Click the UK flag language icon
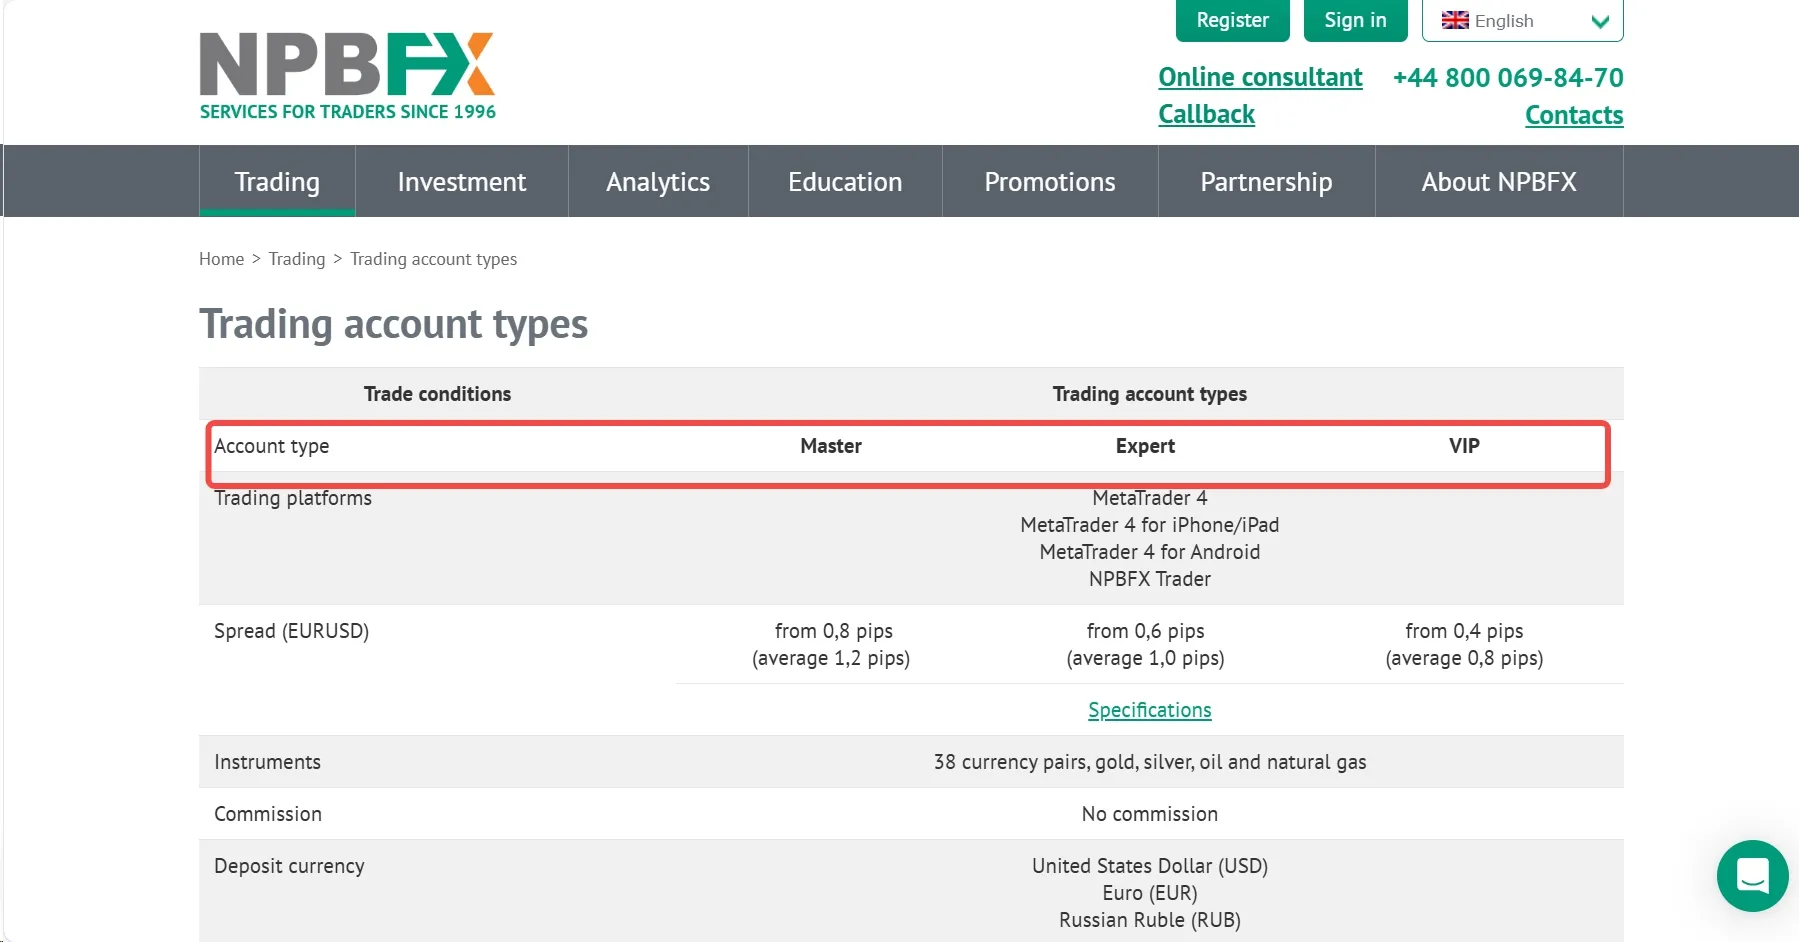This screenshot has height=942, width=1799. pos(1455,20)
